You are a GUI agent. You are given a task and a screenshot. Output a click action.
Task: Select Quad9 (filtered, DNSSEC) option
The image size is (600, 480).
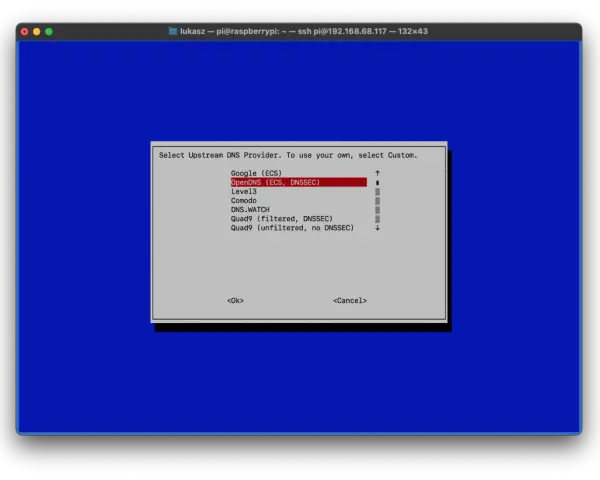click(282, 219)
